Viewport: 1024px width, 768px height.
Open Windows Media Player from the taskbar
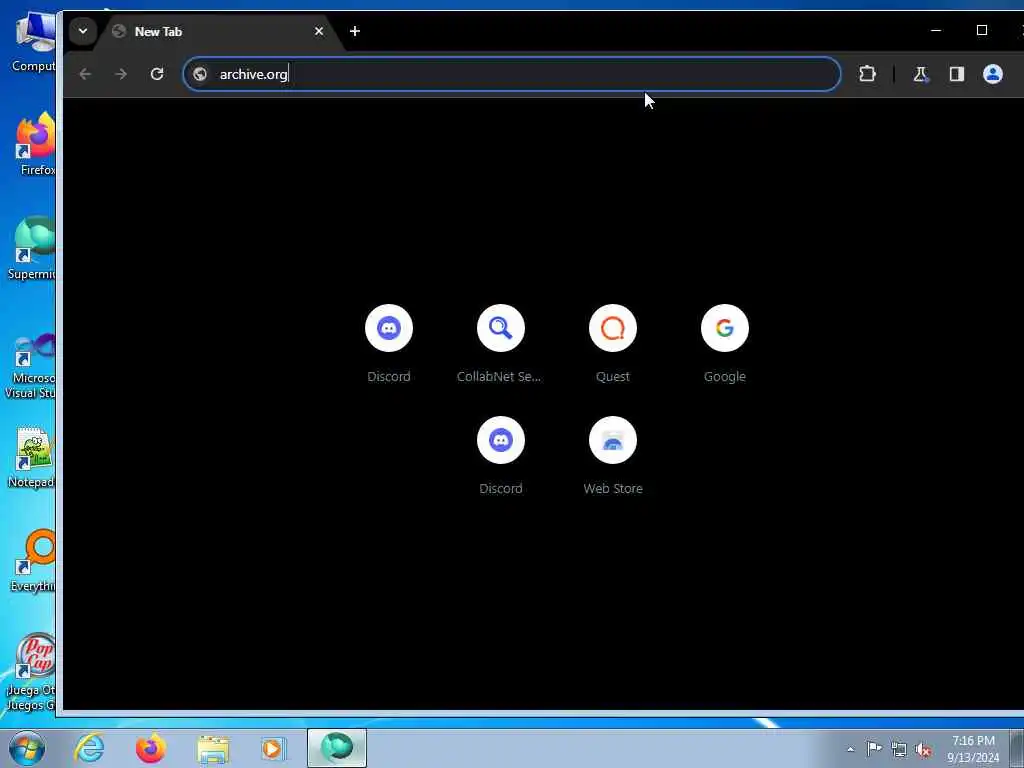click(273, 748)
